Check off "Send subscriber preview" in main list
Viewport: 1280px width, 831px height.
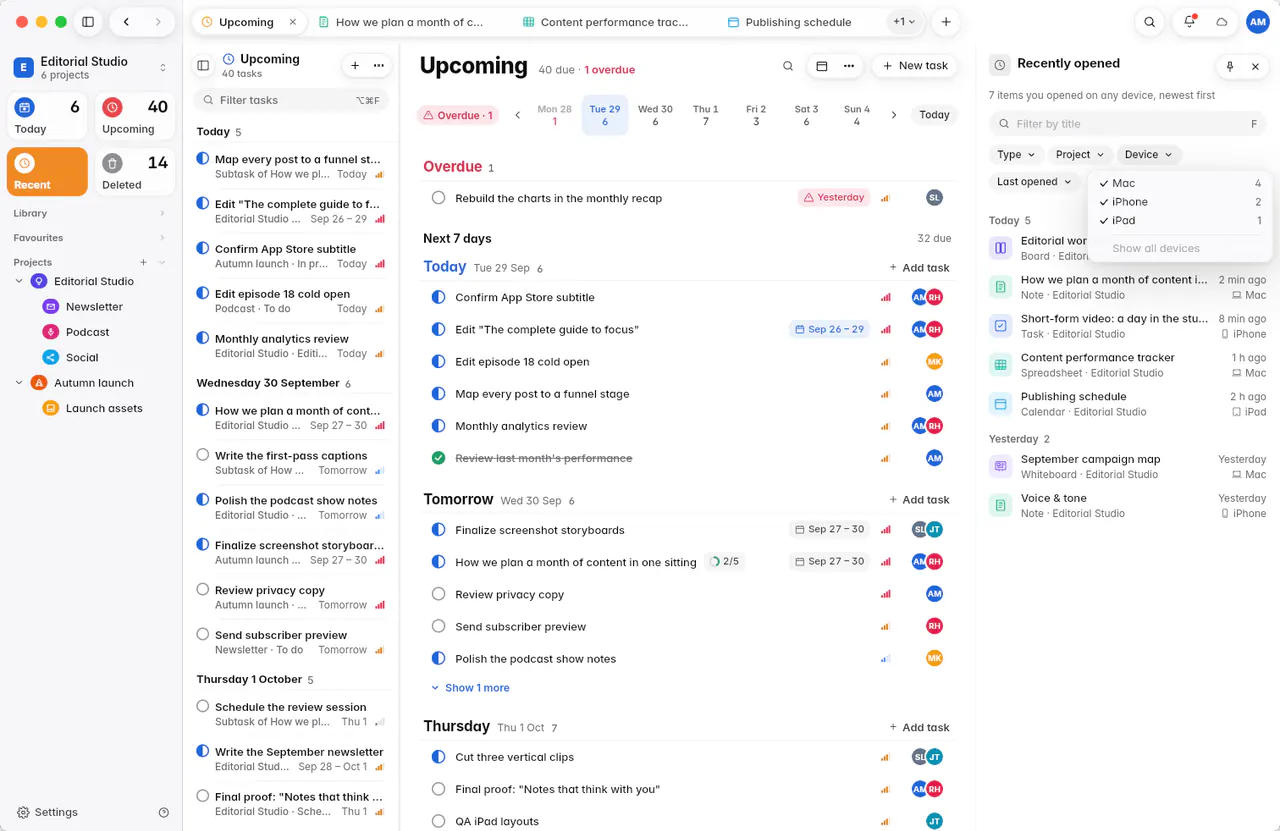[x=438, y=626]
